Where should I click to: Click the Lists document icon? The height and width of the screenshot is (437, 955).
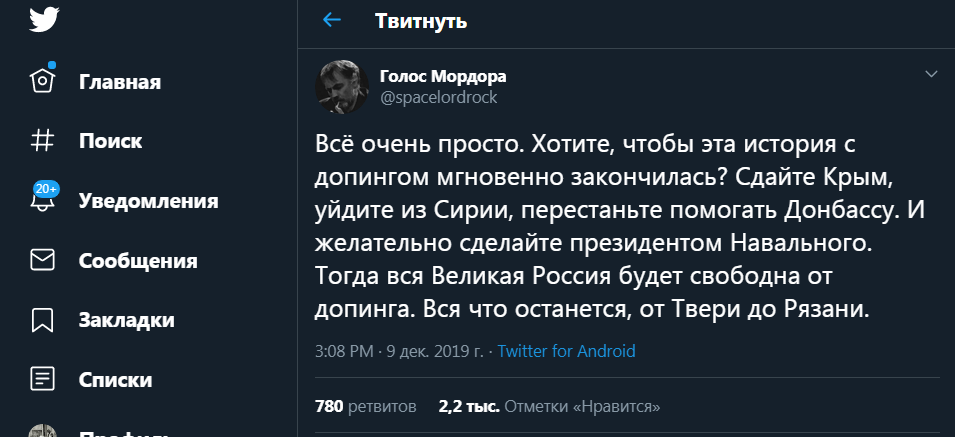[x=42, y=379]
